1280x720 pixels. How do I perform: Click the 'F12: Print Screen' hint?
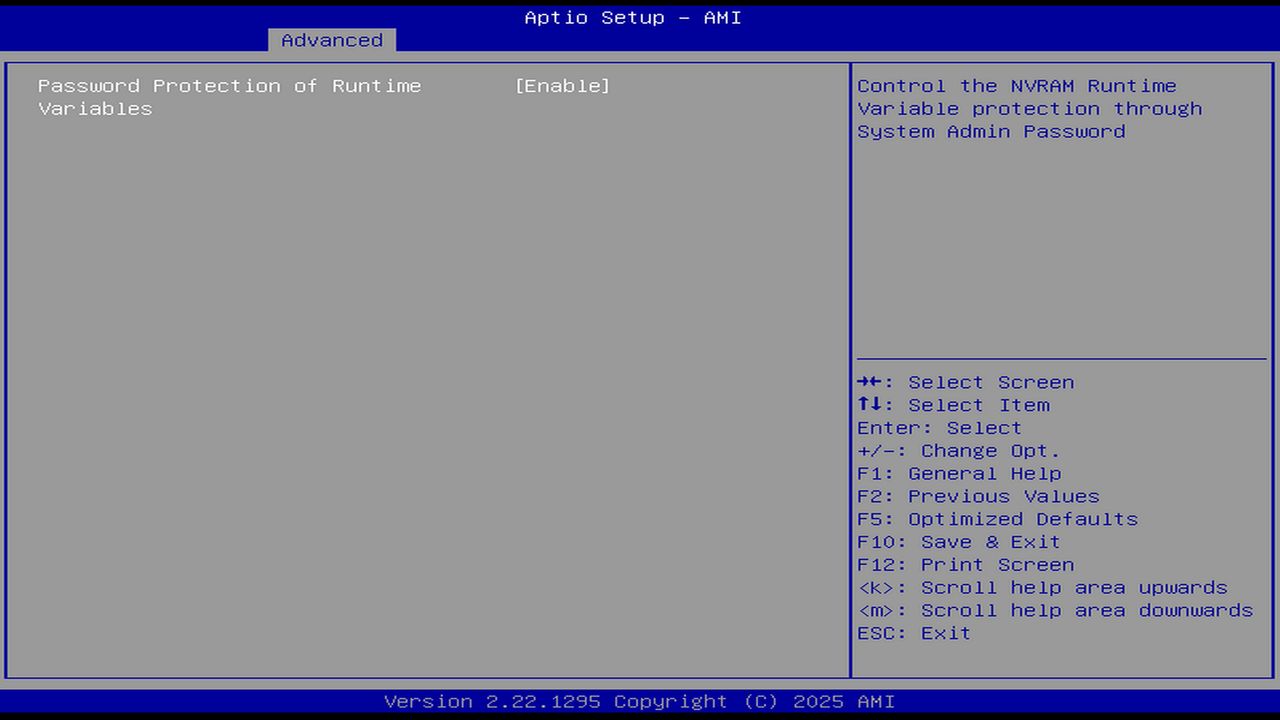click(x=966, y=565)
